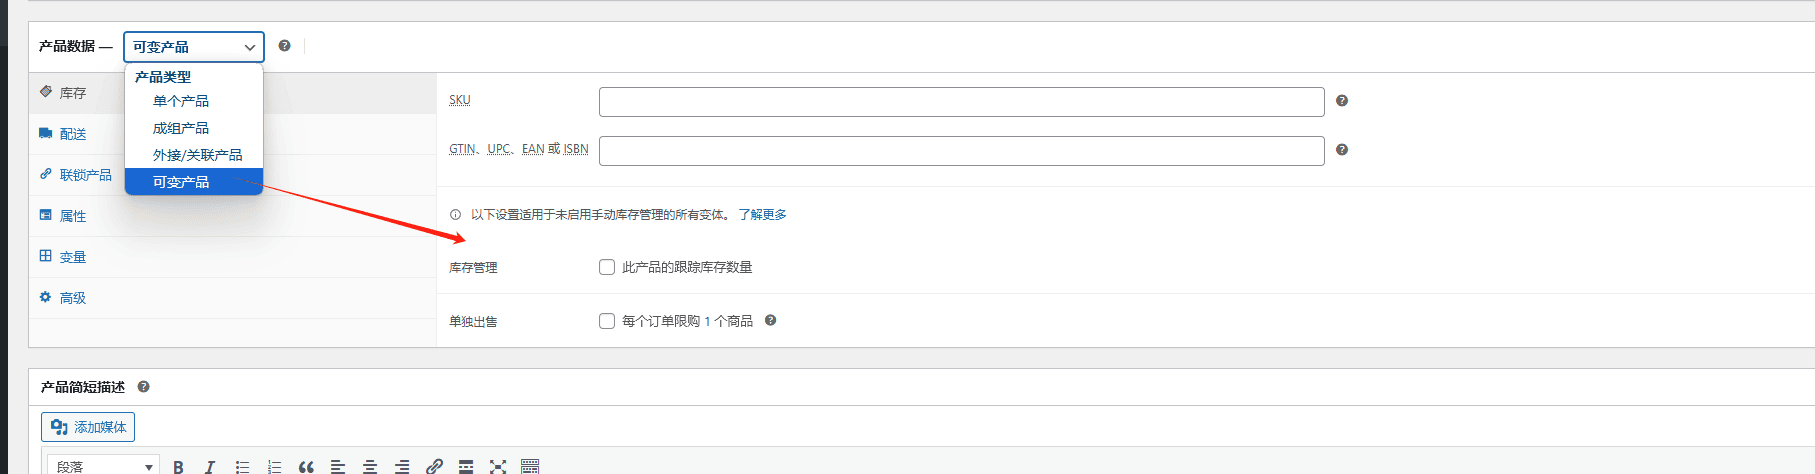Expand the 段落 paragraph format dropdown
Viewport: 1815px width, 474px height.
tap(104, 466)
